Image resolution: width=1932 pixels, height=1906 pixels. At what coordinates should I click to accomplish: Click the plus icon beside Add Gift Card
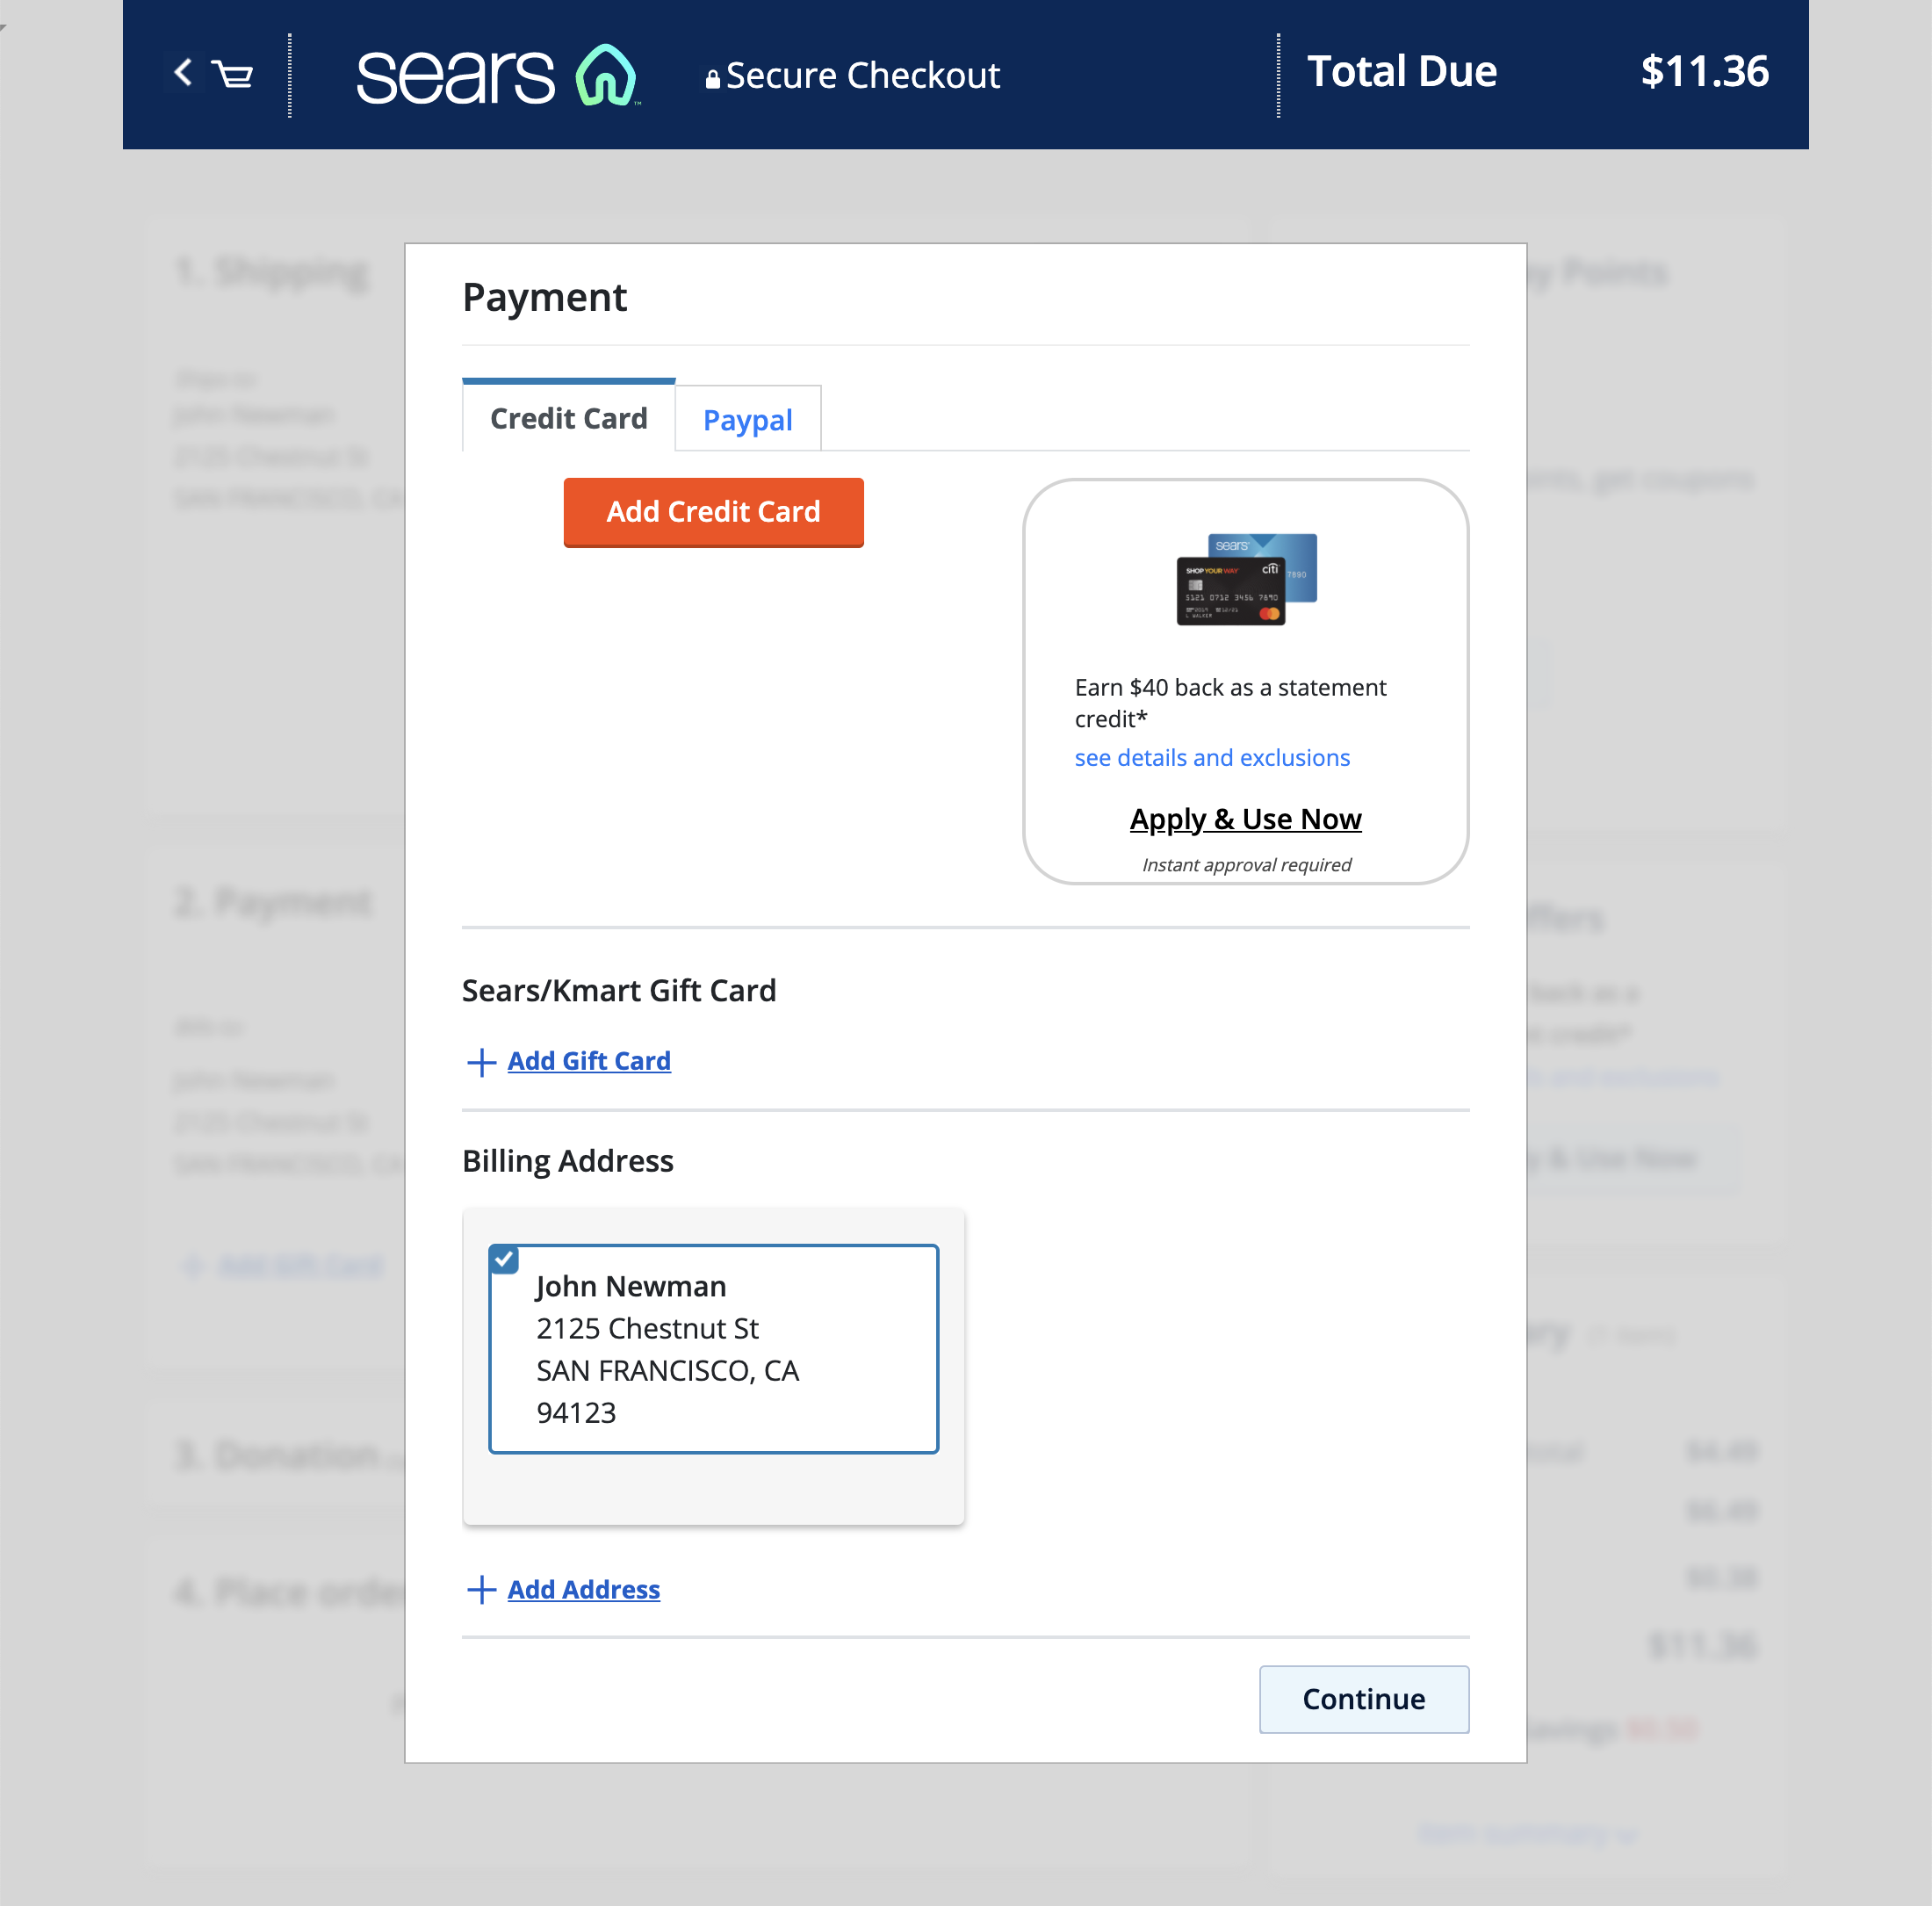481,1062
